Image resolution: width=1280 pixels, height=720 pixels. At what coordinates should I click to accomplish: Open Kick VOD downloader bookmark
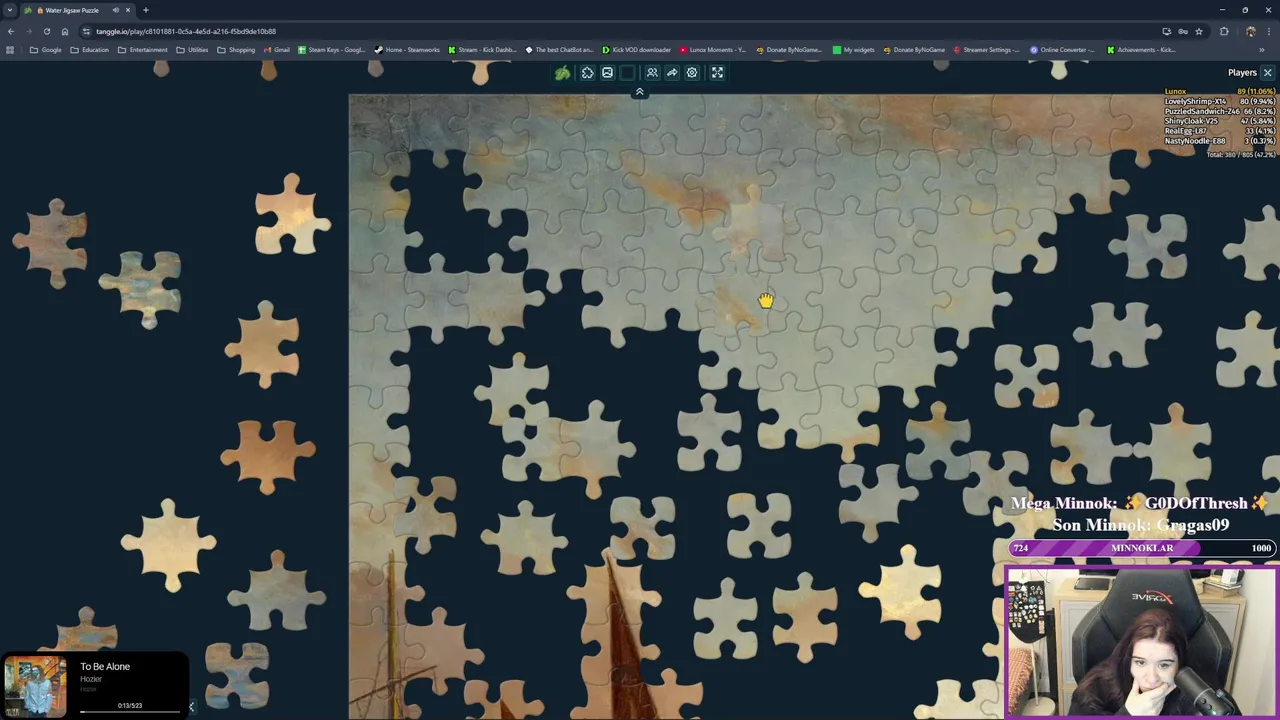coord(637,50)
